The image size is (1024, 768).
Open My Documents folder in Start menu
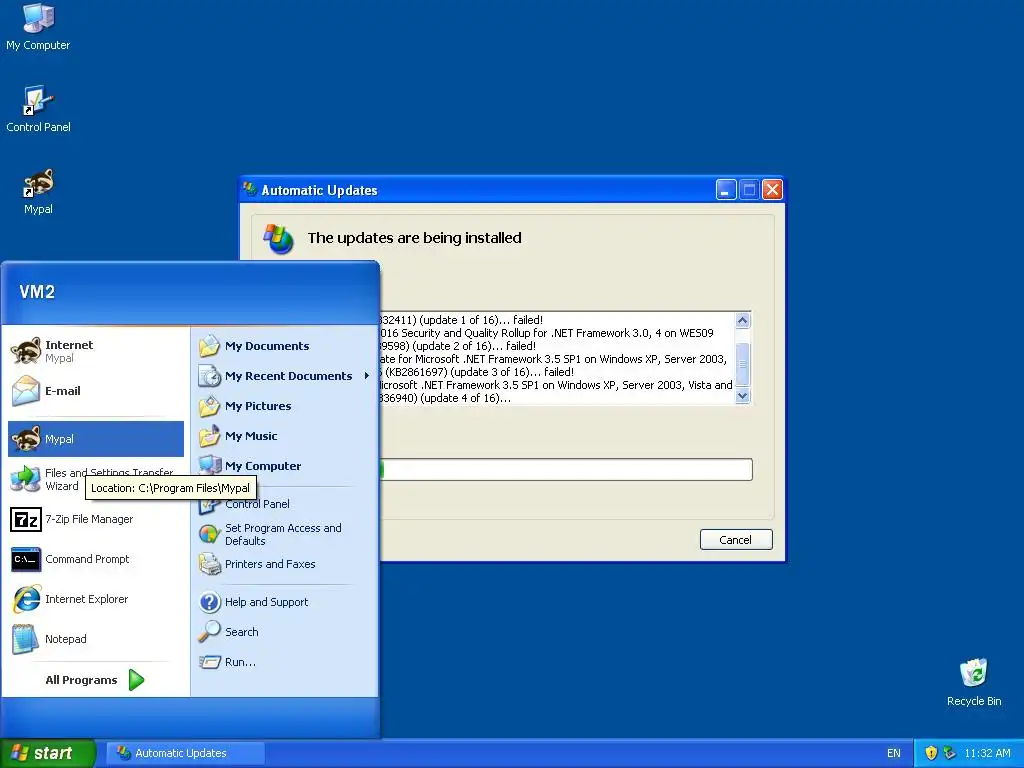tap(284, 346)
